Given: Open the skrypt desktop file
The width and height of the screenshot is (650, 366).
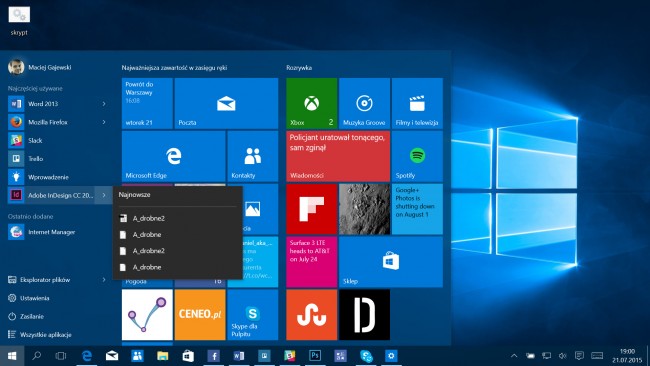Looking at the screenshot, I should point(19,21).
